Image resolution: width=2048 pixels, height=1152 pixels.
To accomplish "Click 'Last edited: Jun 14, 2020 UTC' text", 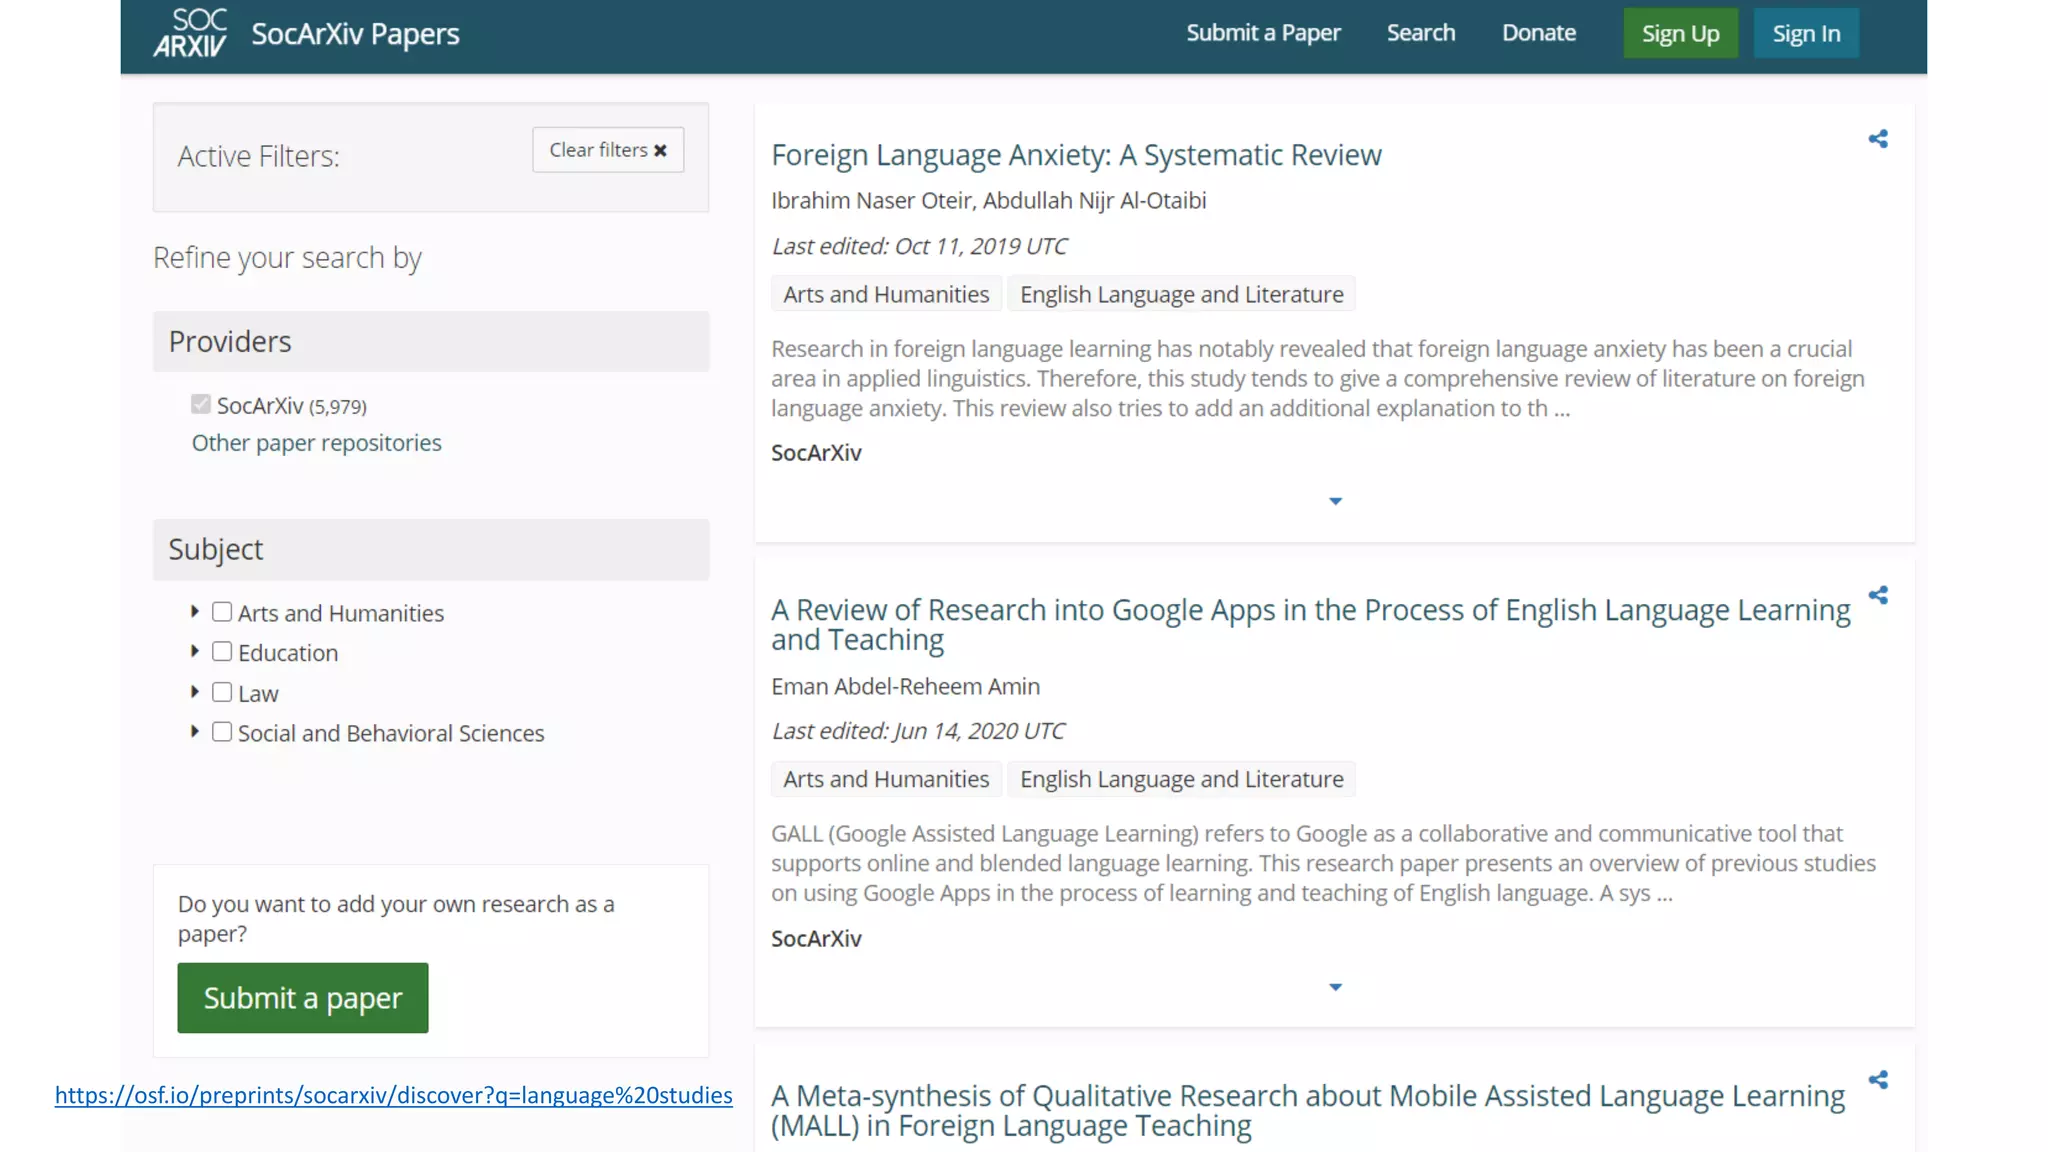I will [x=918, y=731].
